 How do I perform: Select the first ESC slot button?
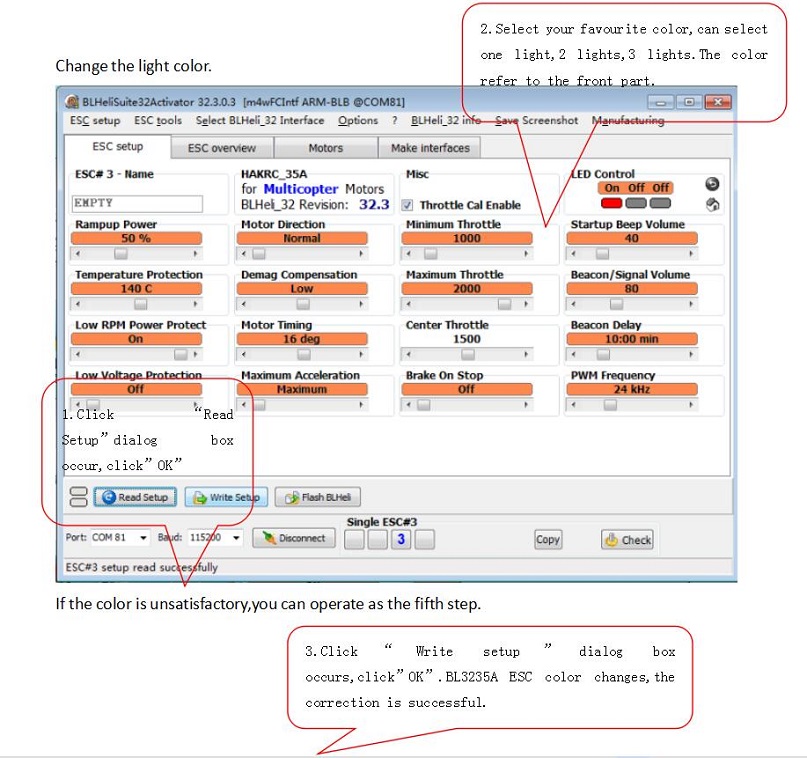(x=354, y=539)
